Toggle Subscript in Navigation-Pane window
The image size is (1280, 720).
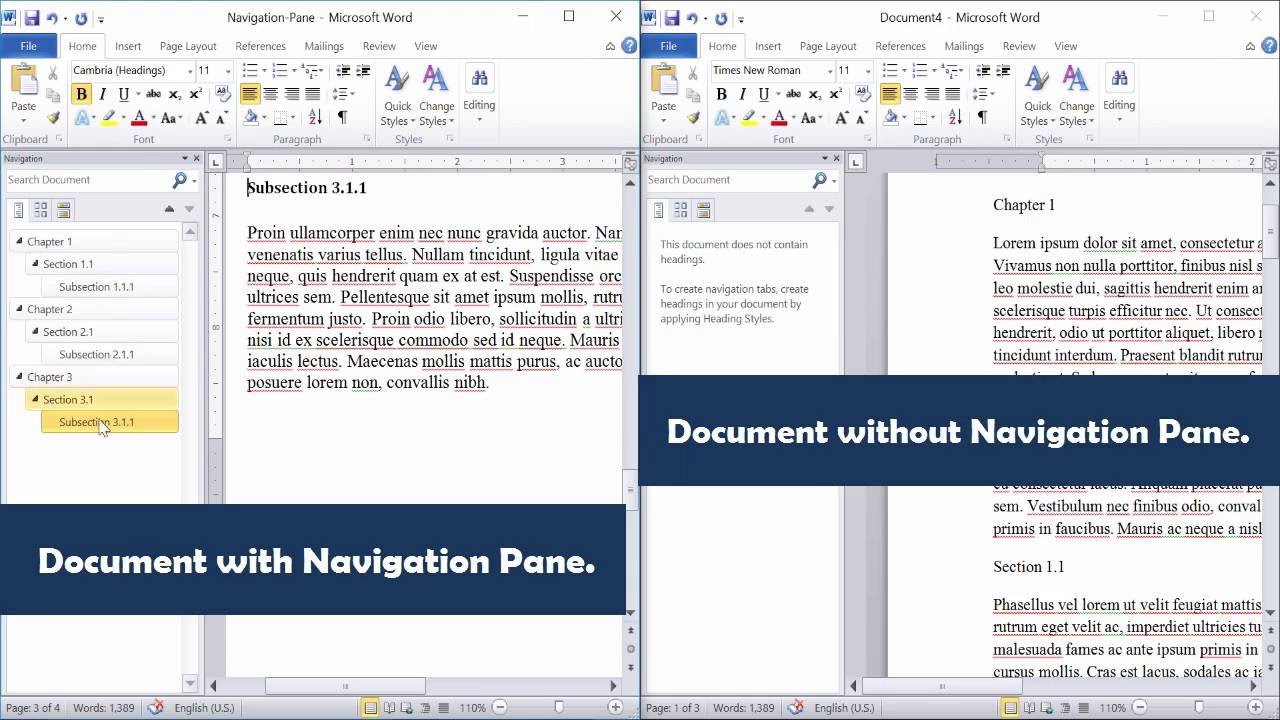point(175,94)
